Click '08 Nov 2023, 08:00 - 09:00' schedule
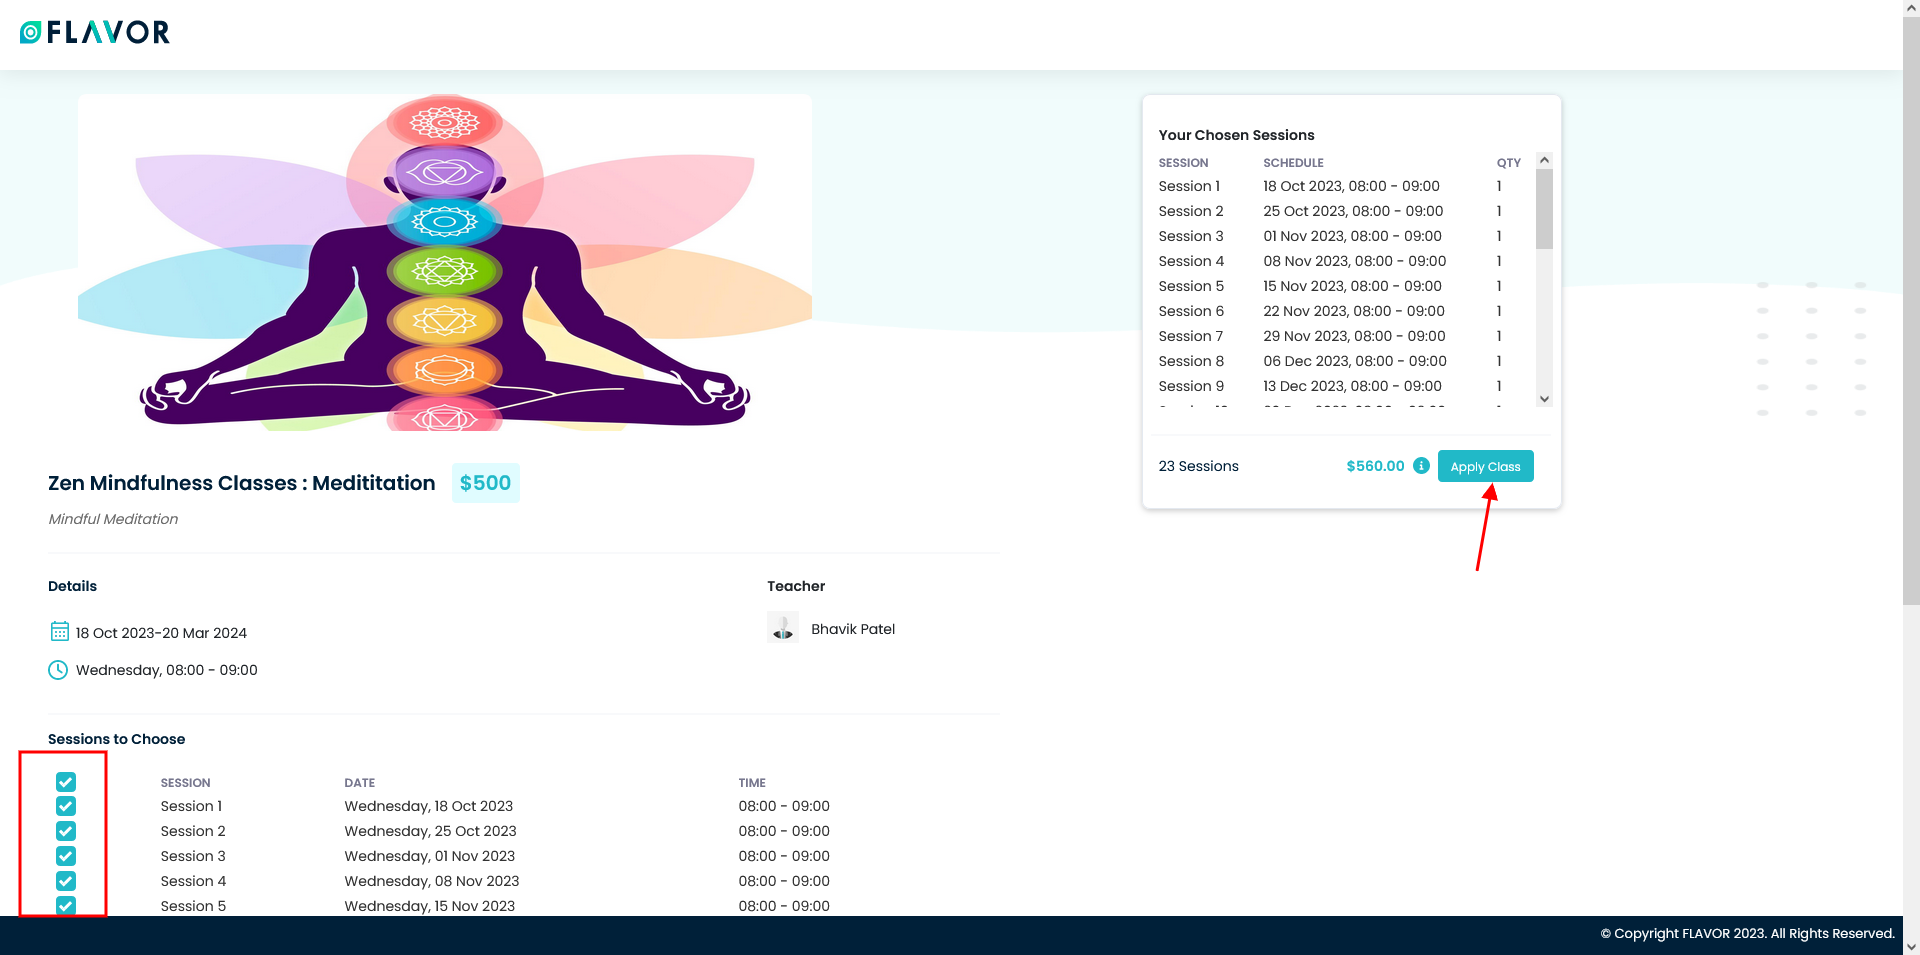The height and width of the screenshot is (955, 1920). pyautogui.click(x=1354, y=261)
